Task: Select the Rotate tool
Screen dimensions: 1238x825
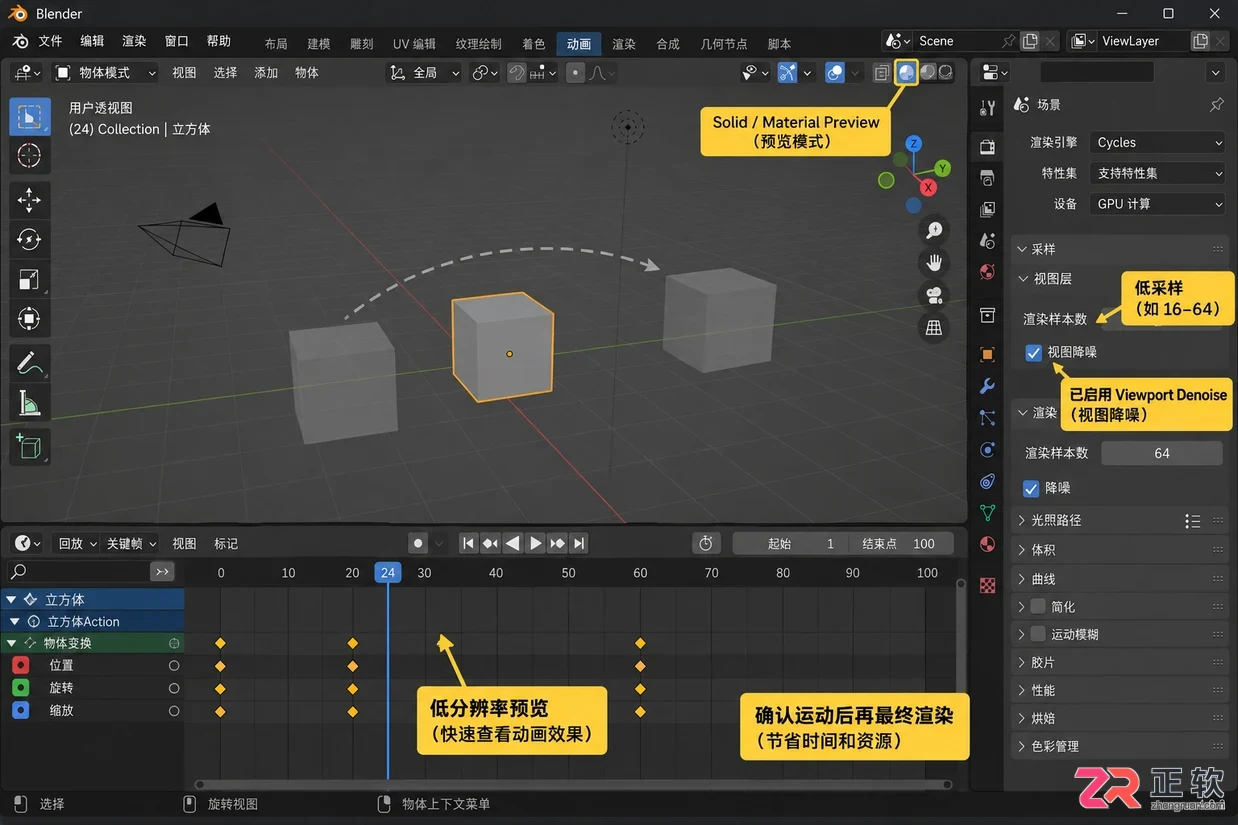Action: point(29,240)
